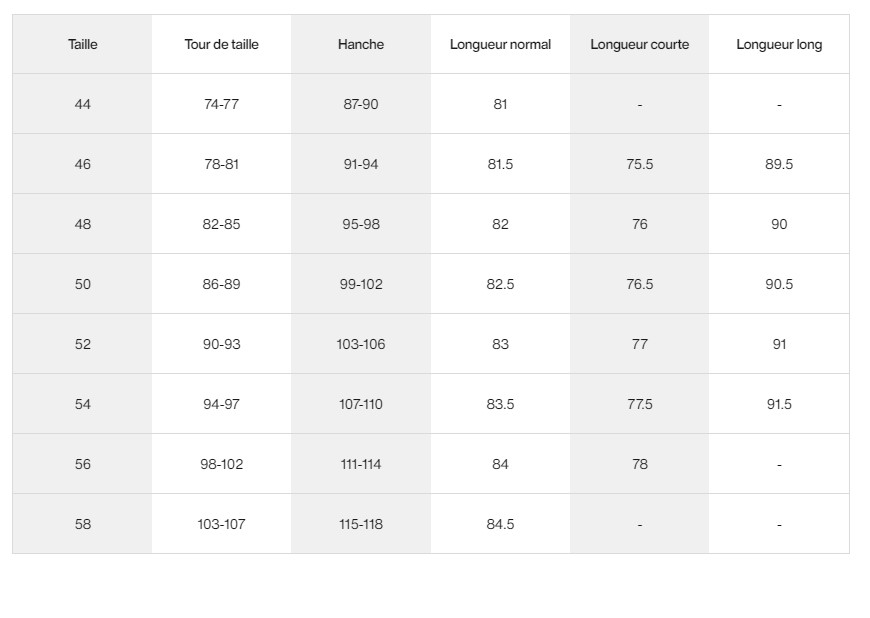Select size 44 in Taille column

tap(83, 104)
